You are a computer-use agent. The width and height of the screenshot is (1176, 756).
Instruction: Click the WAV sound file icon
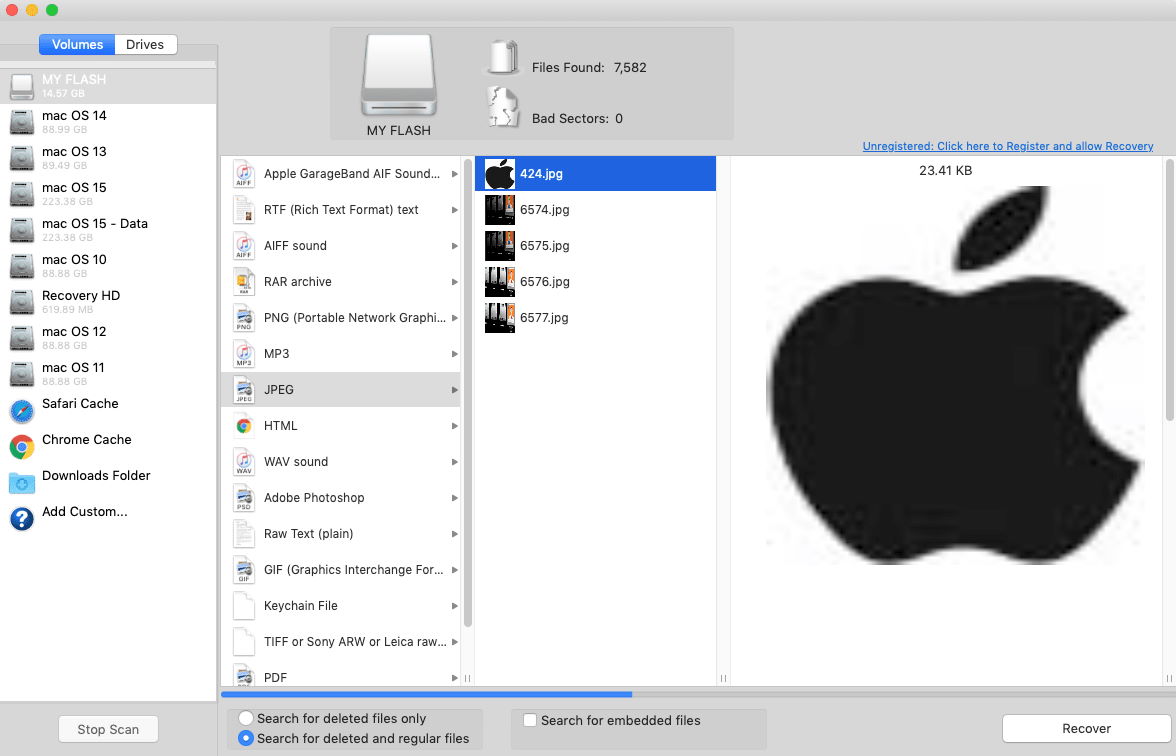[244, 462]
